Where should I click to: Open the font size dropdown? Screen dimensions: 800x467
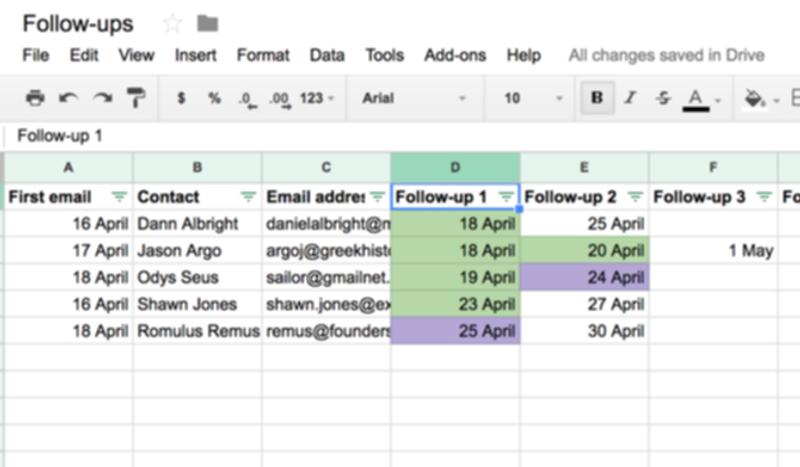532,98
